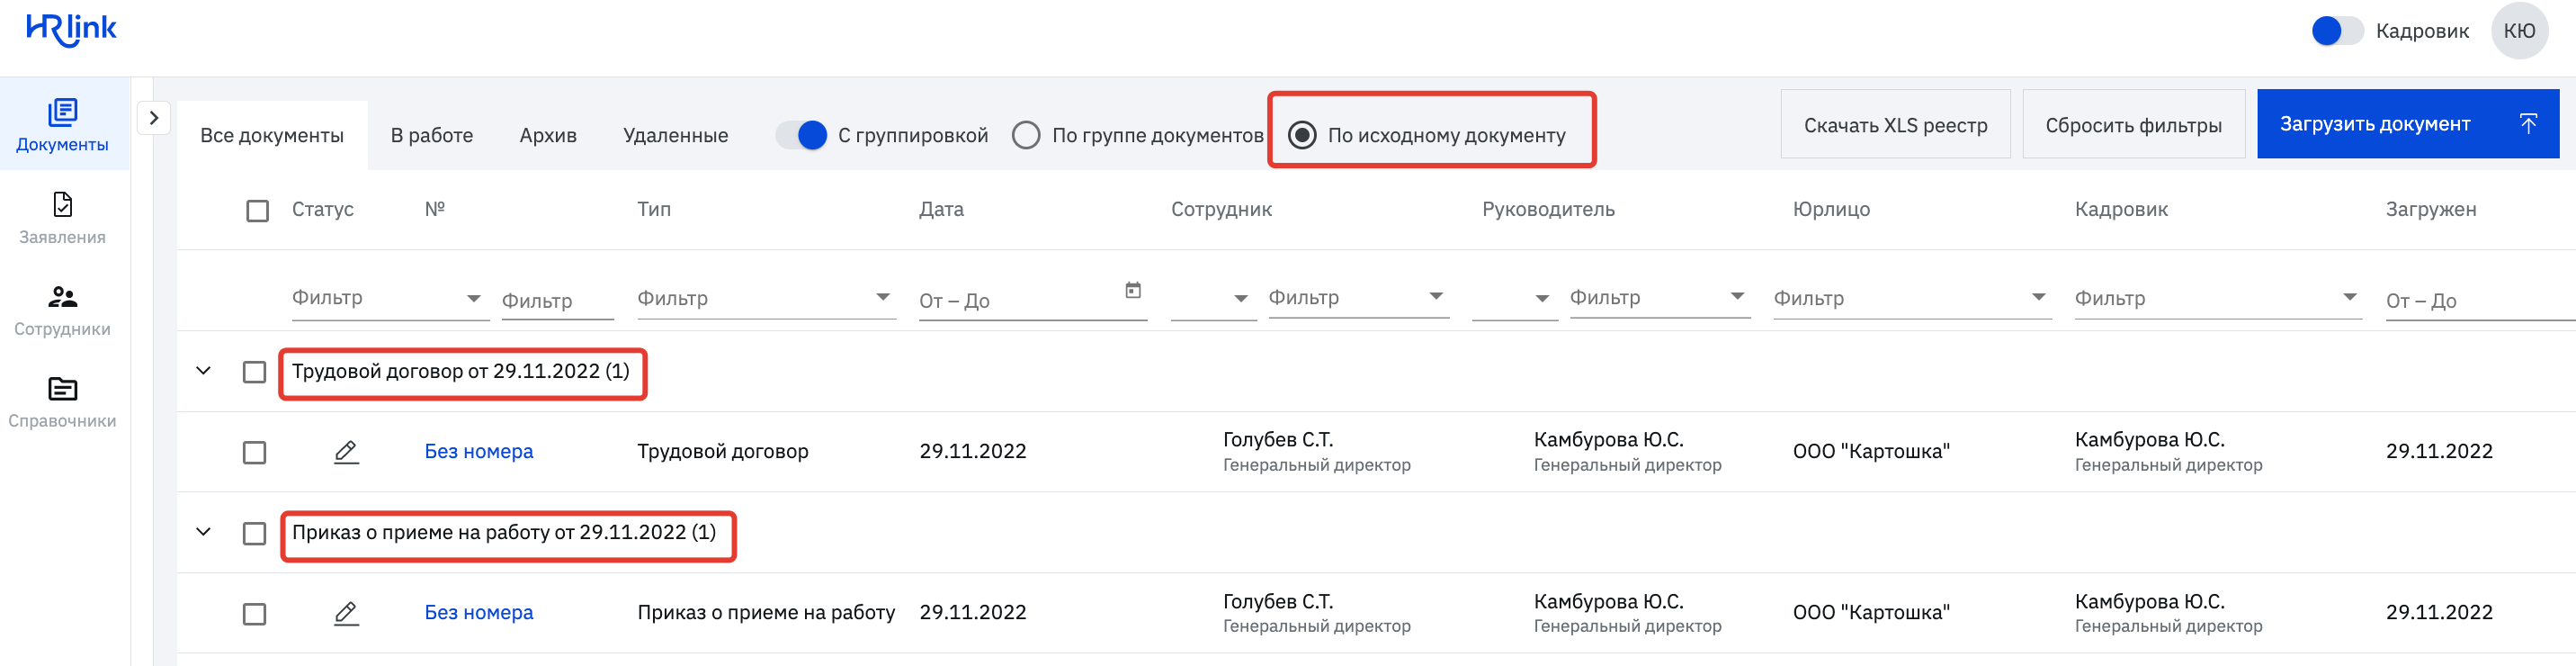Click Скачать XLS реестр button

(1895, 125)
